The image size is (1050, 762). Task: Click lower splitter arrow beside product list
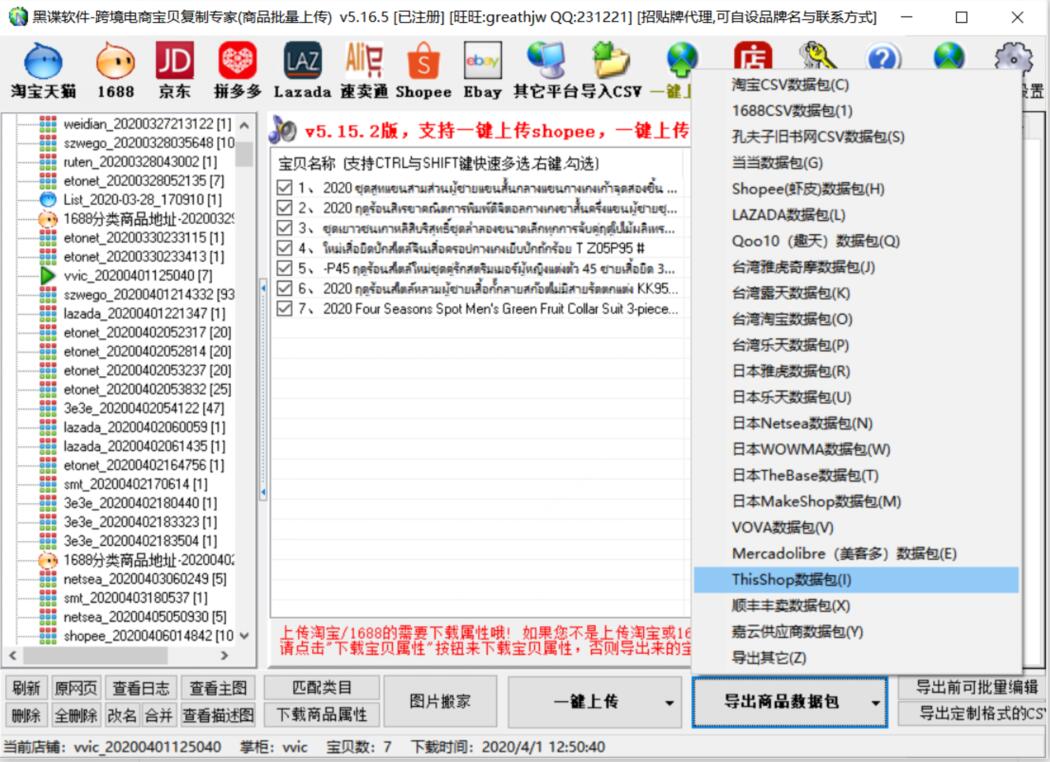263,492
